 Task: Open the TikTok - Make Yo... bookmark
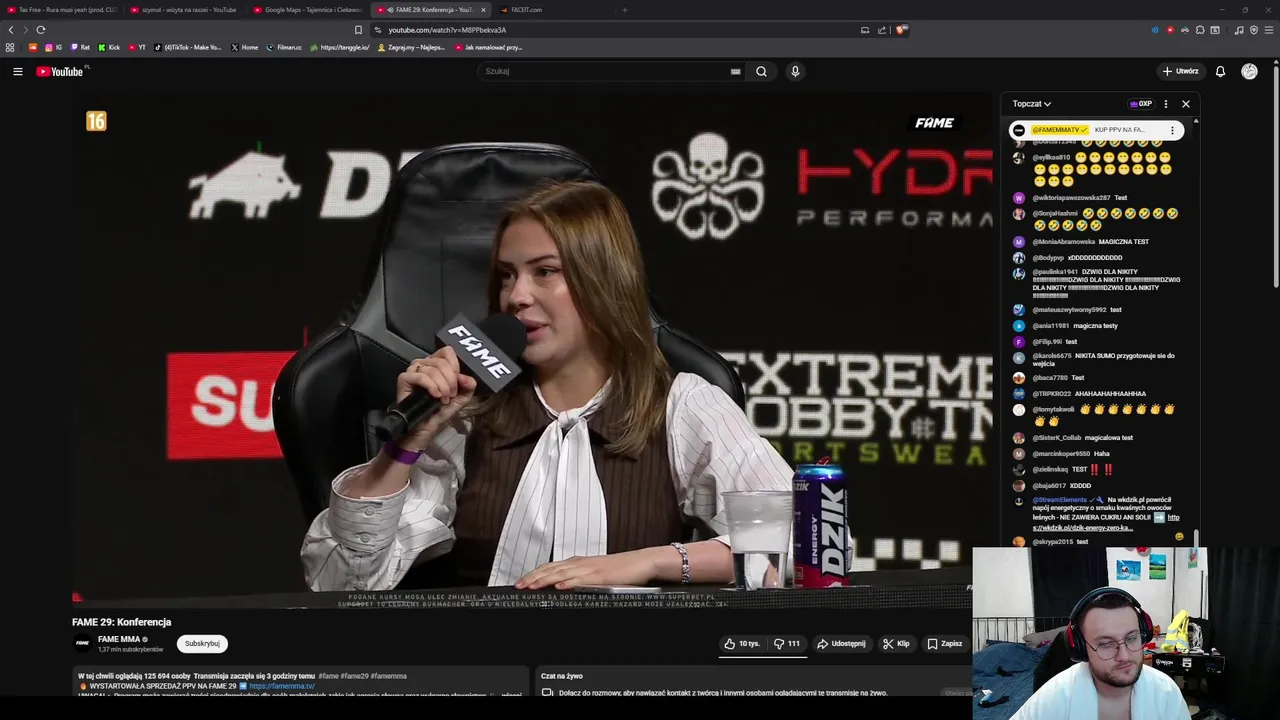tap(188, 47)
